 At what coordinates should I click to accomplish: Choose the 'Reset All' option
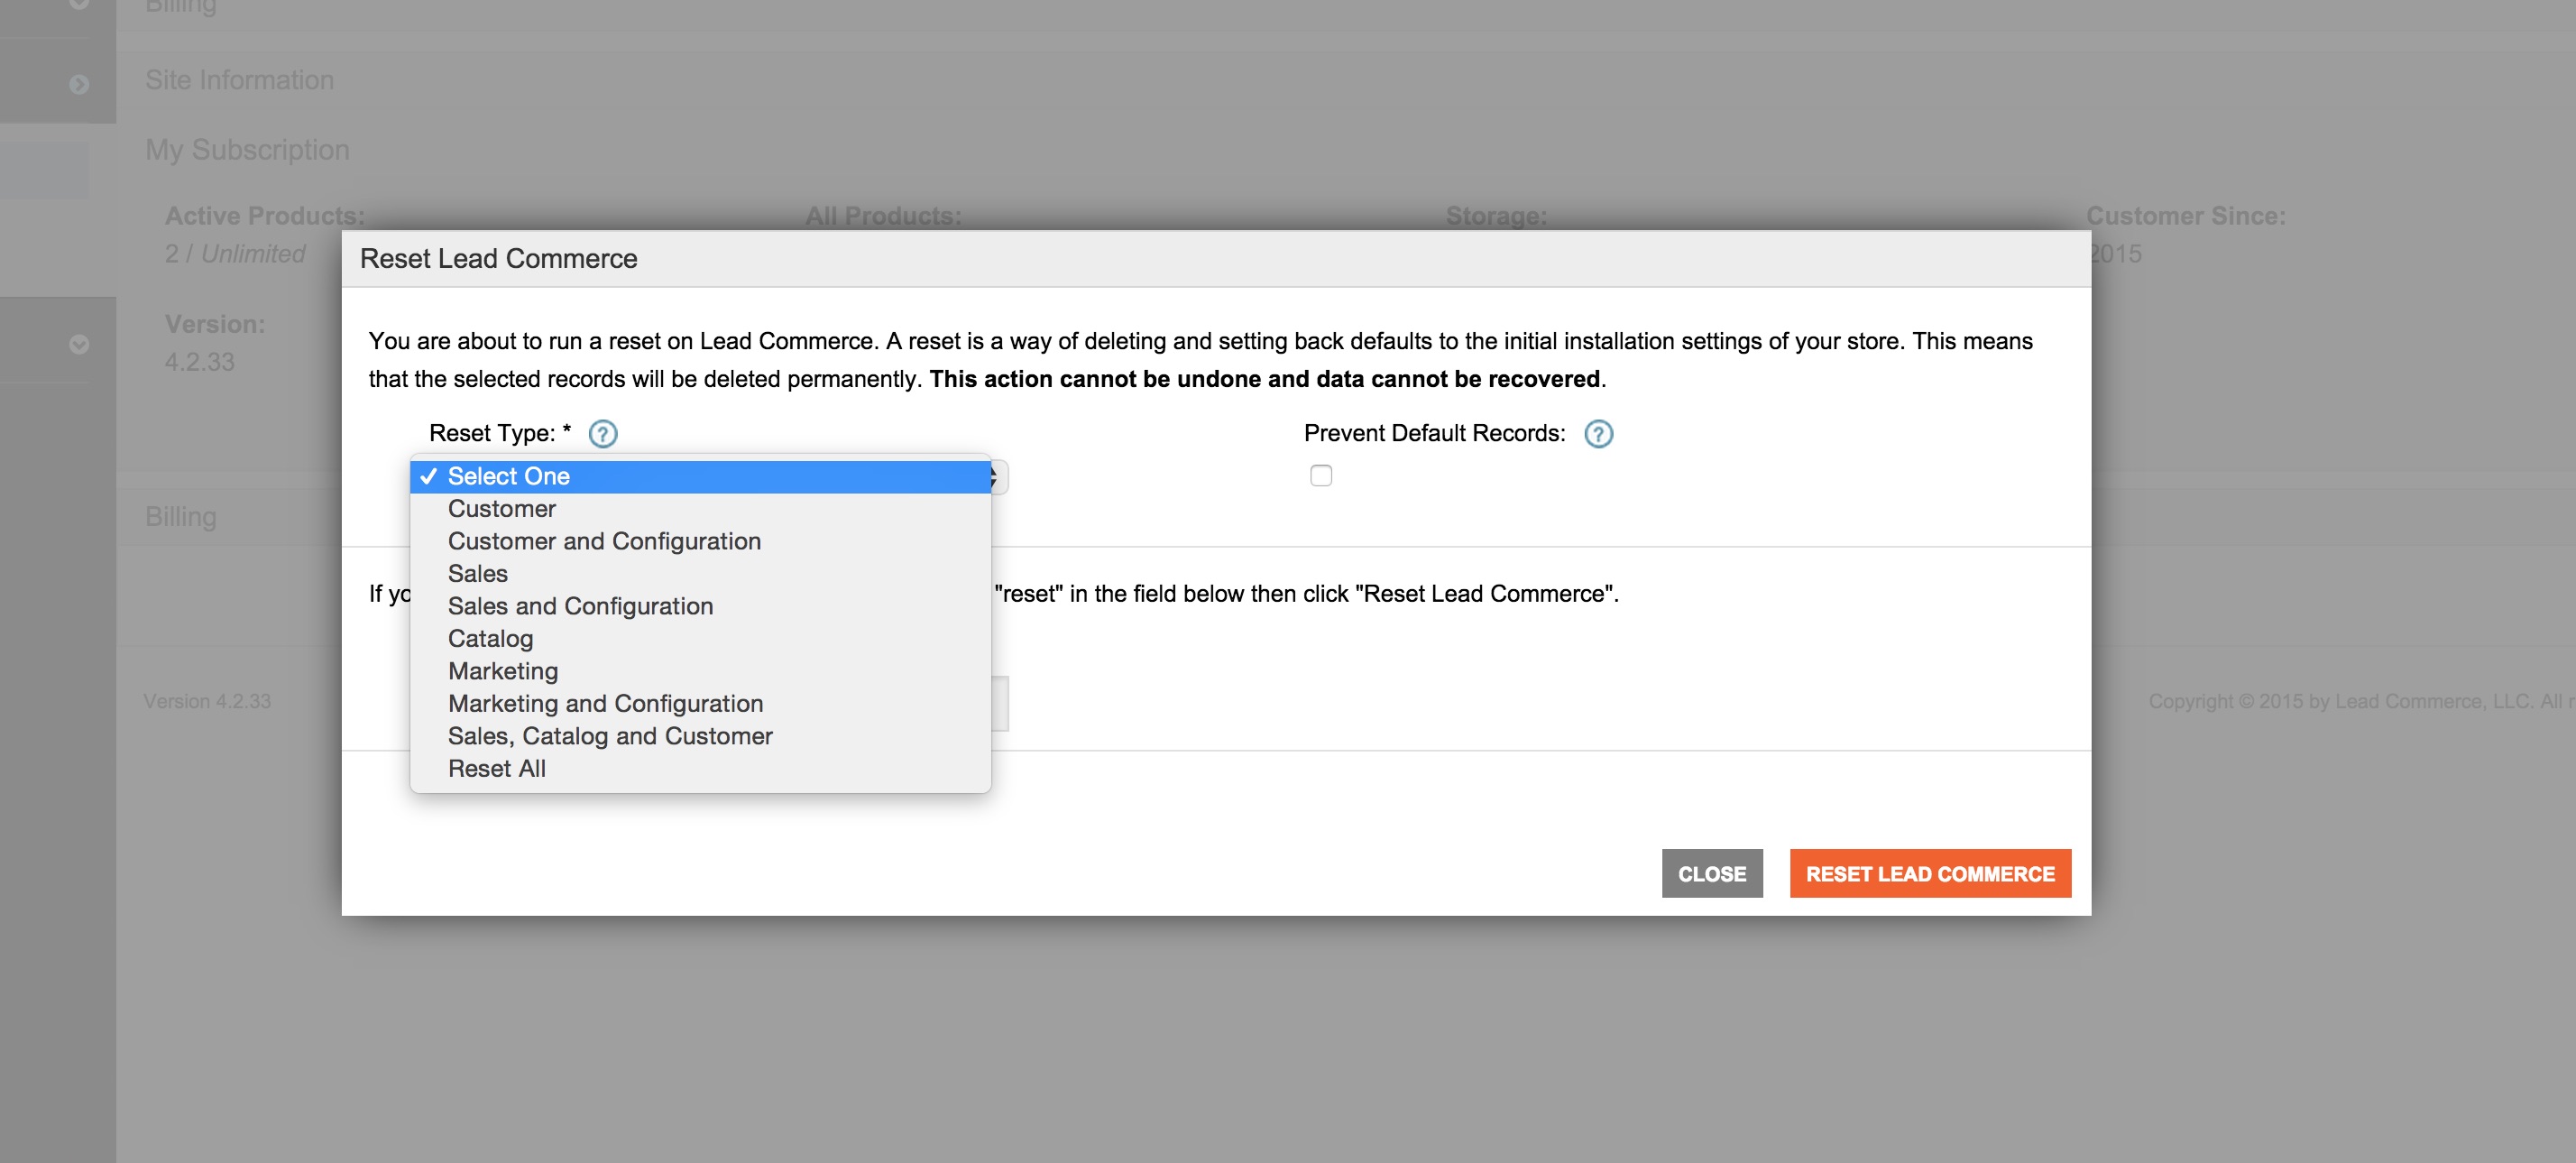700,769
